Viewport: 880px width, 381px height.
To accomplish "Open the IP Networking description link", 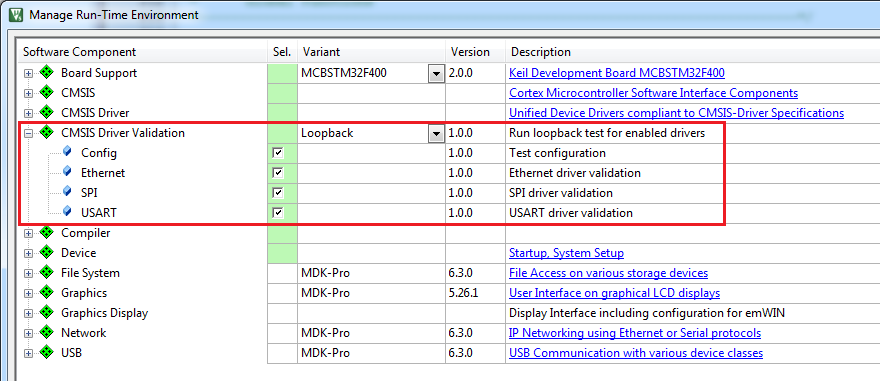I will (x=635, y=333).
